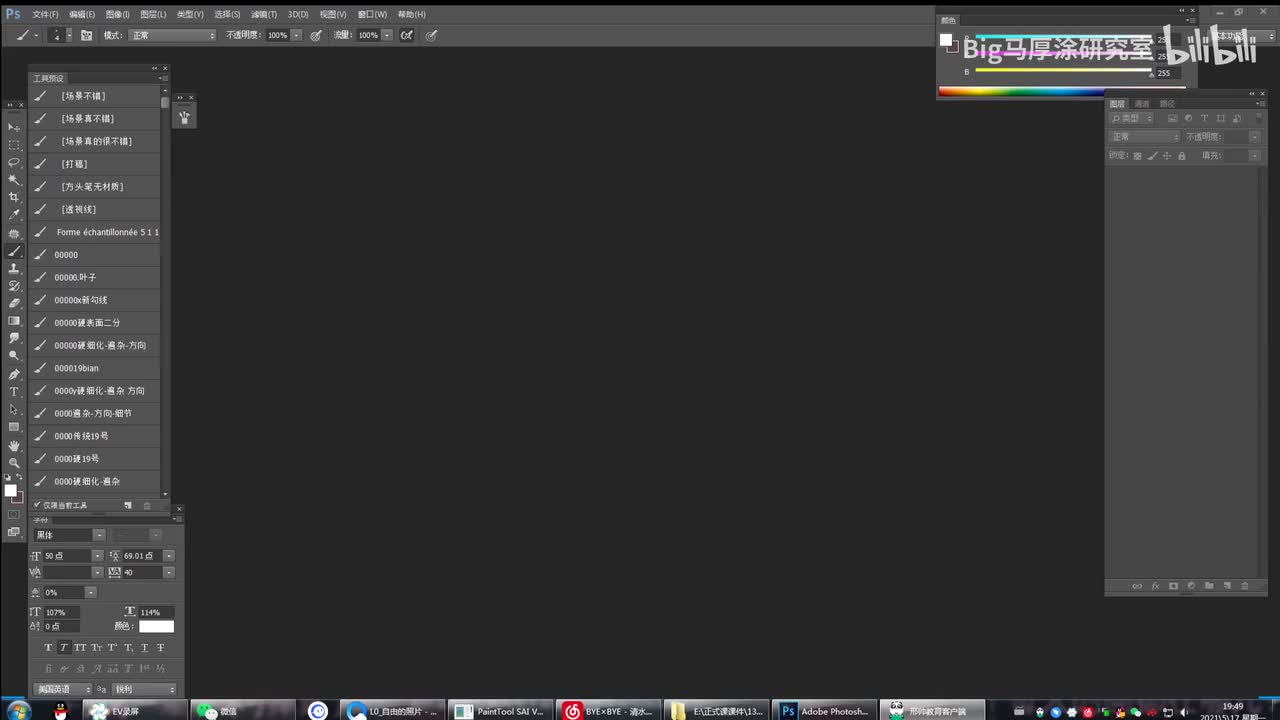The width and height of the screenshot is (1280, 720).
Task: Open the Filter (滤镜) menu
Action: point(264,14)
